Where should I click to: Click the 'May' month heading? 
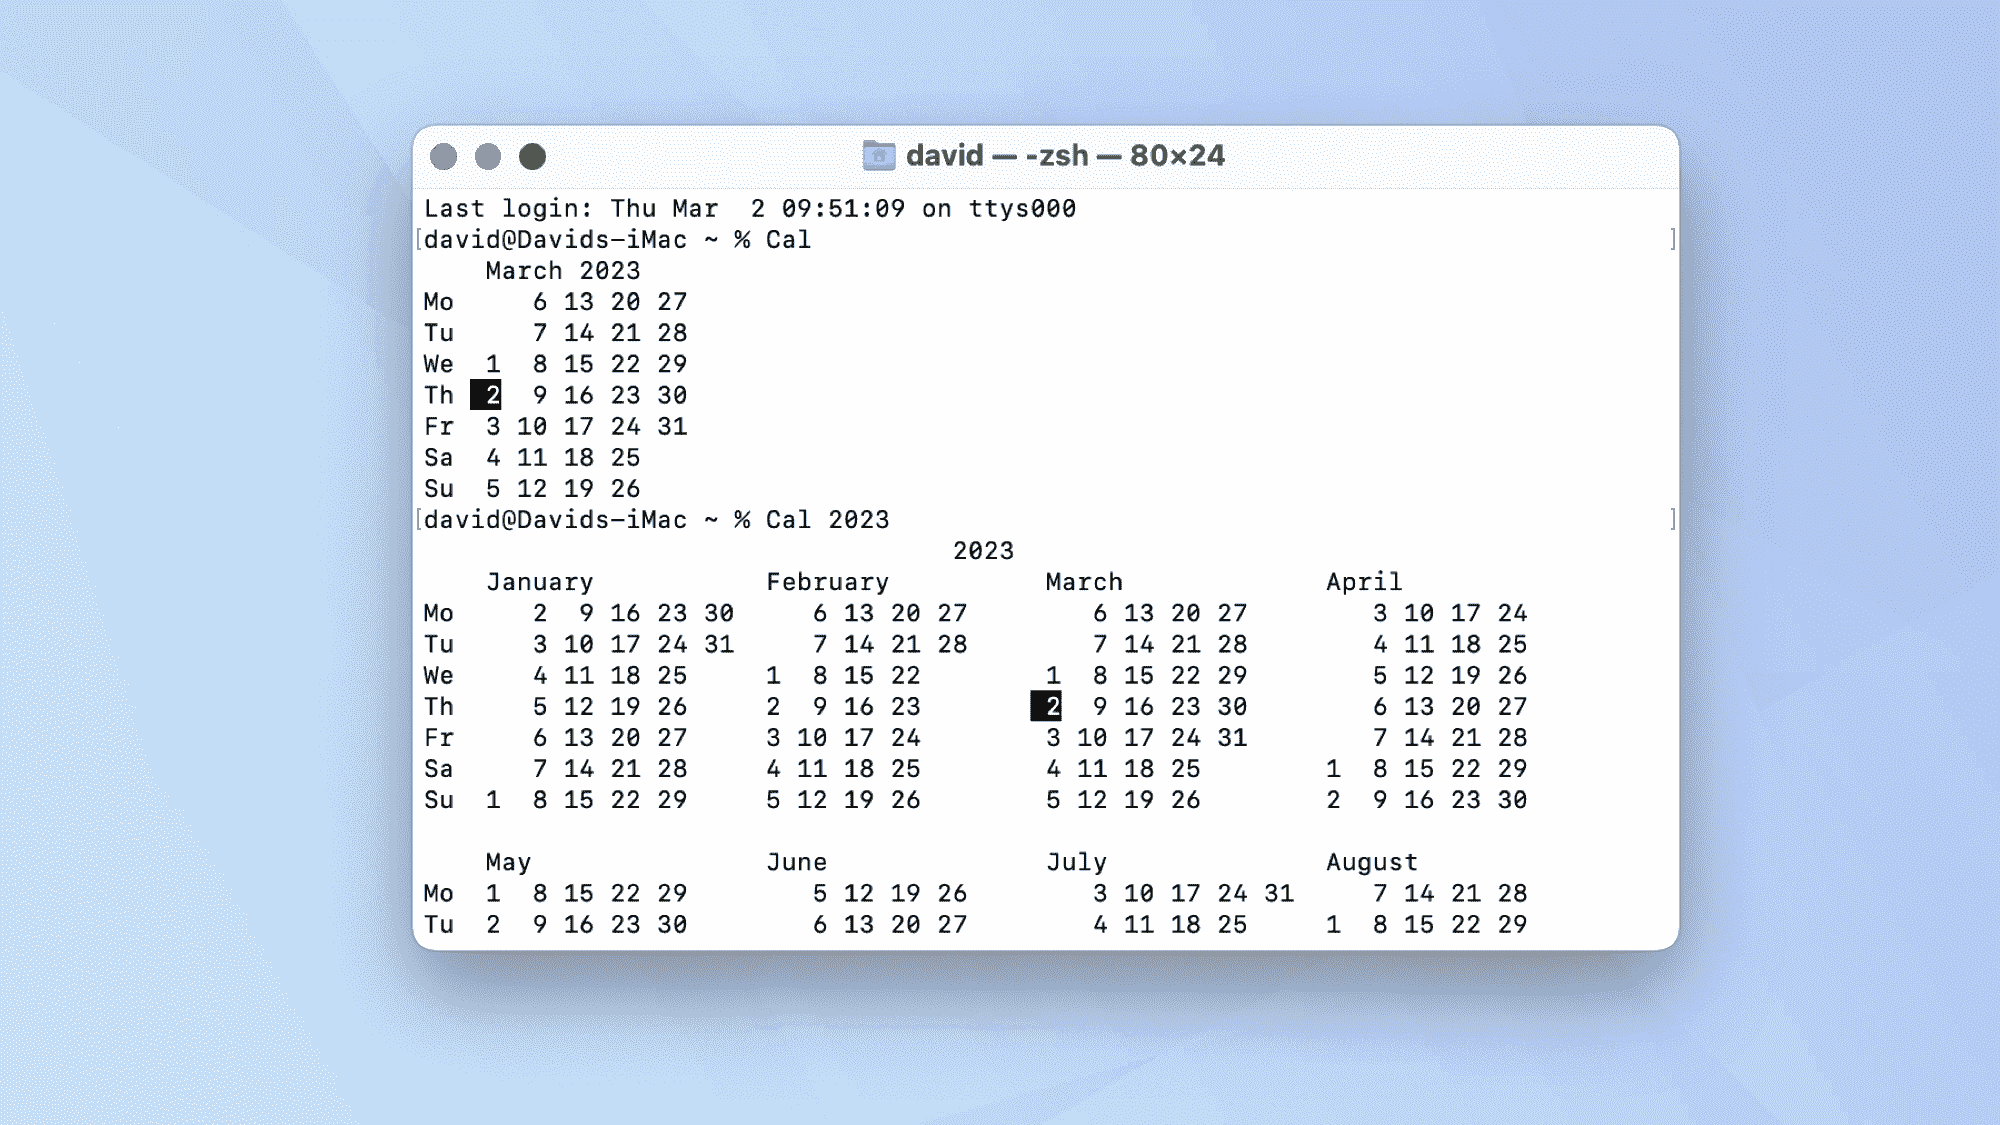click(508, 862)
